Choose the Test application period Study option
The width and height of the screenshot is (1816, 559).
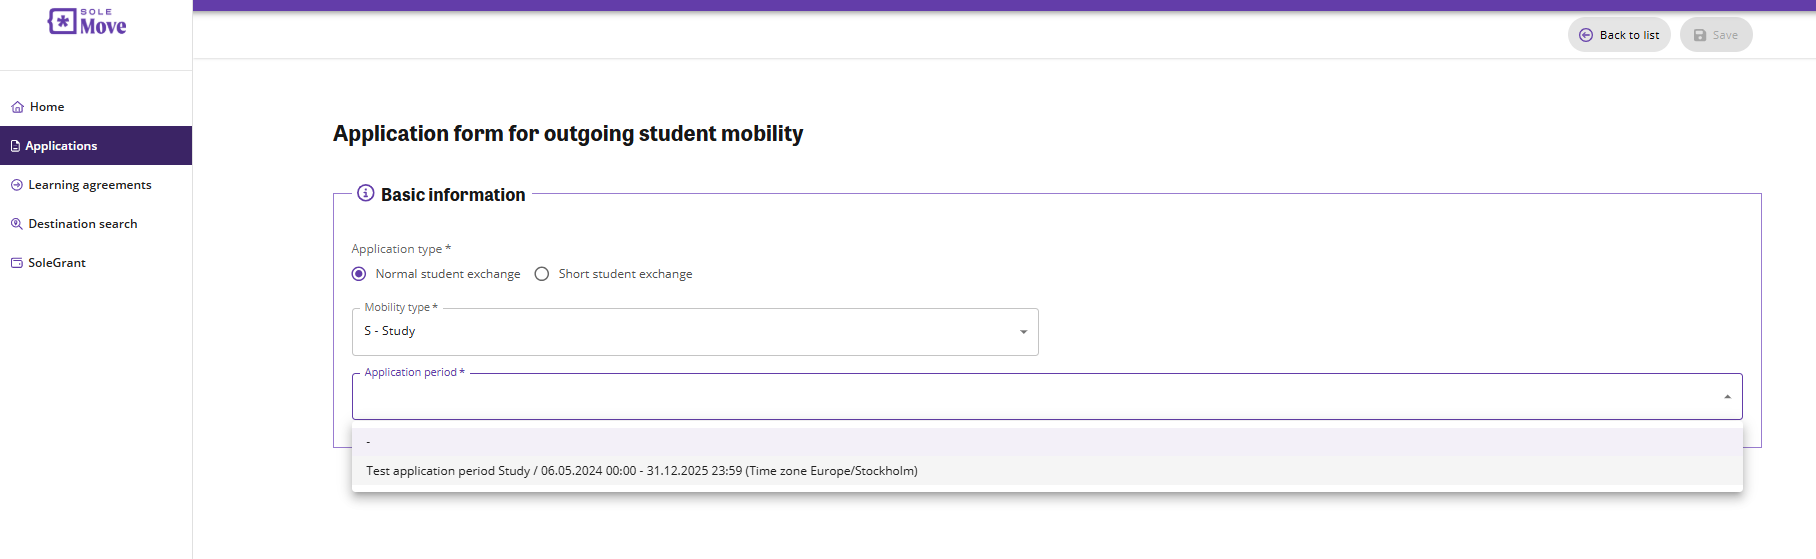pos(642,471)
